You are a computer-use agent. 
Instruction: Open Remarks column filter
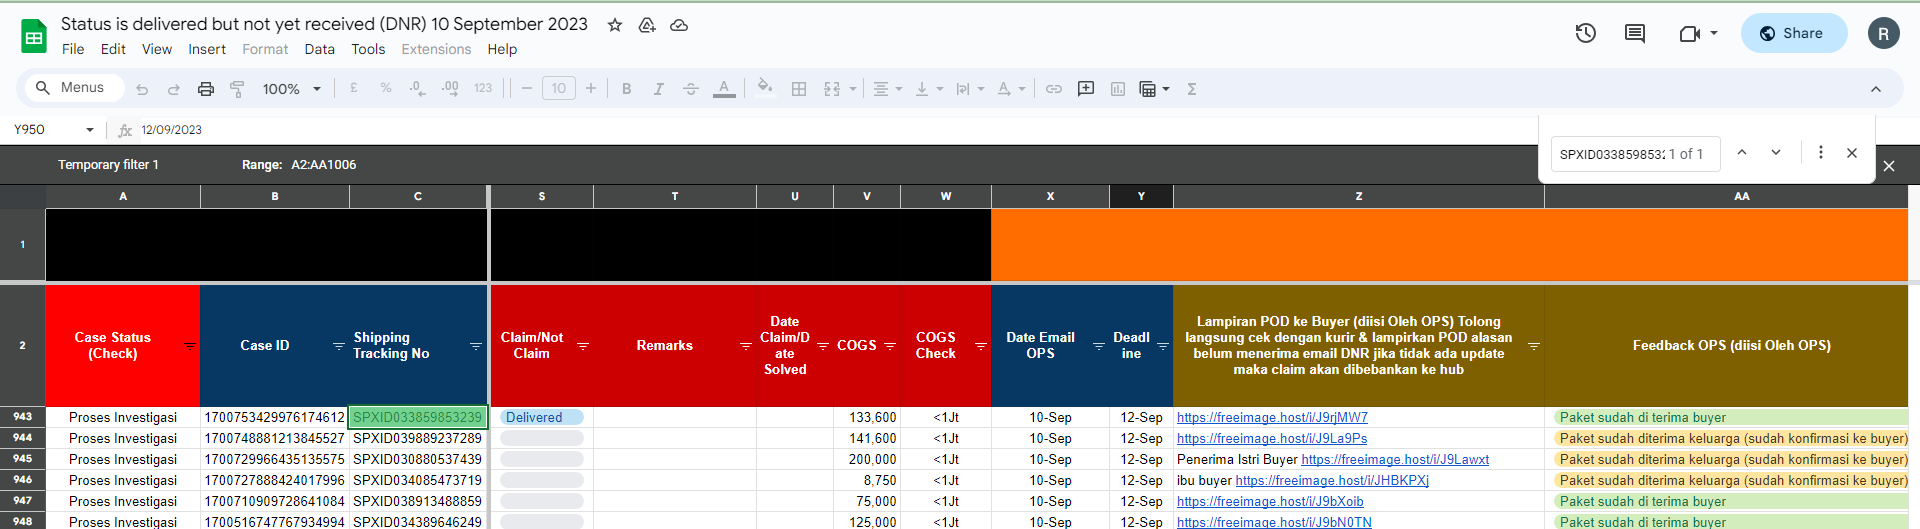coord(745,346)
